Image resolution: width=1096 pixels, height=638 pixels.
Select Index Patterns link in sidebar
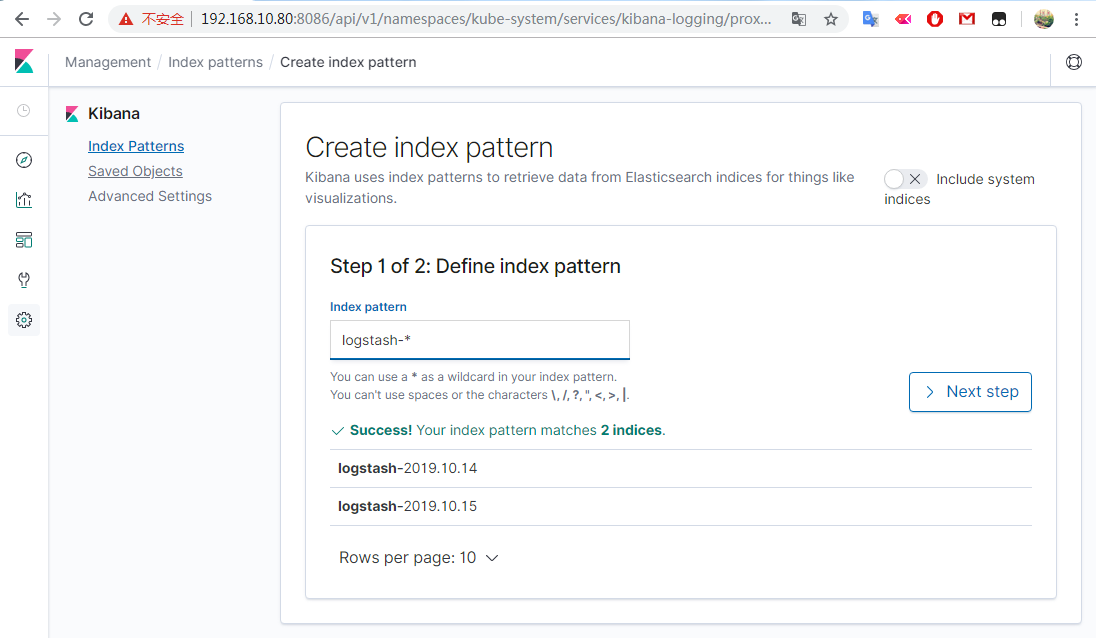pos(136,146)
